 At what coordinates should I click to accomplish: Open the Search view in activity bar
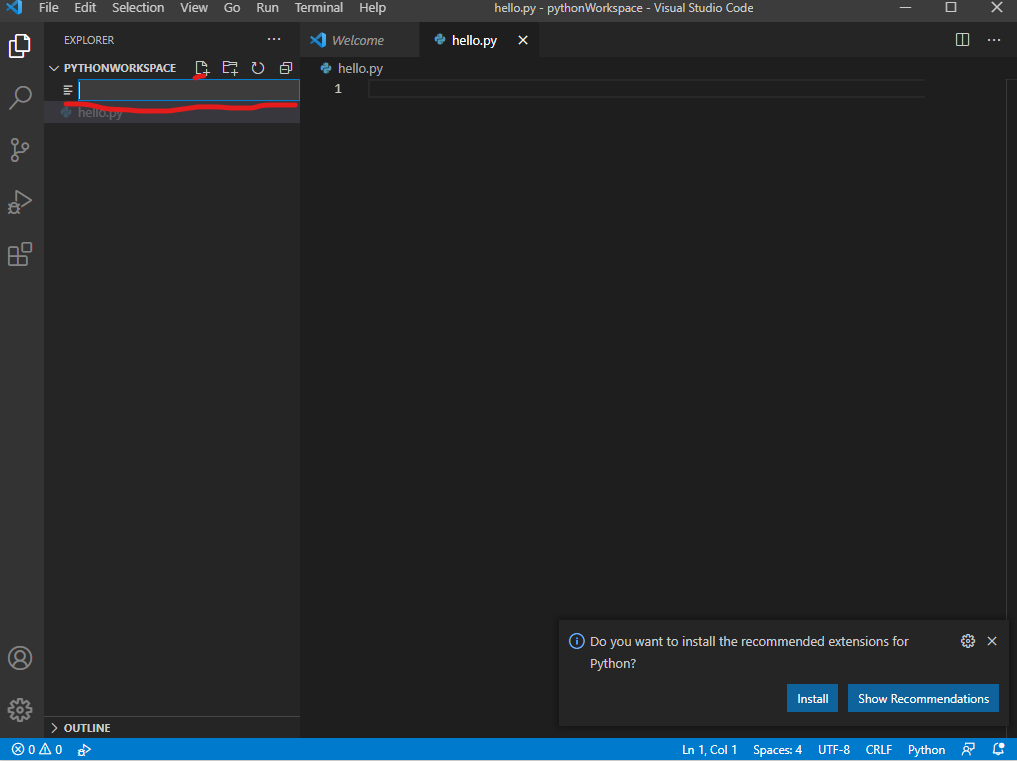tap(20, 98)
